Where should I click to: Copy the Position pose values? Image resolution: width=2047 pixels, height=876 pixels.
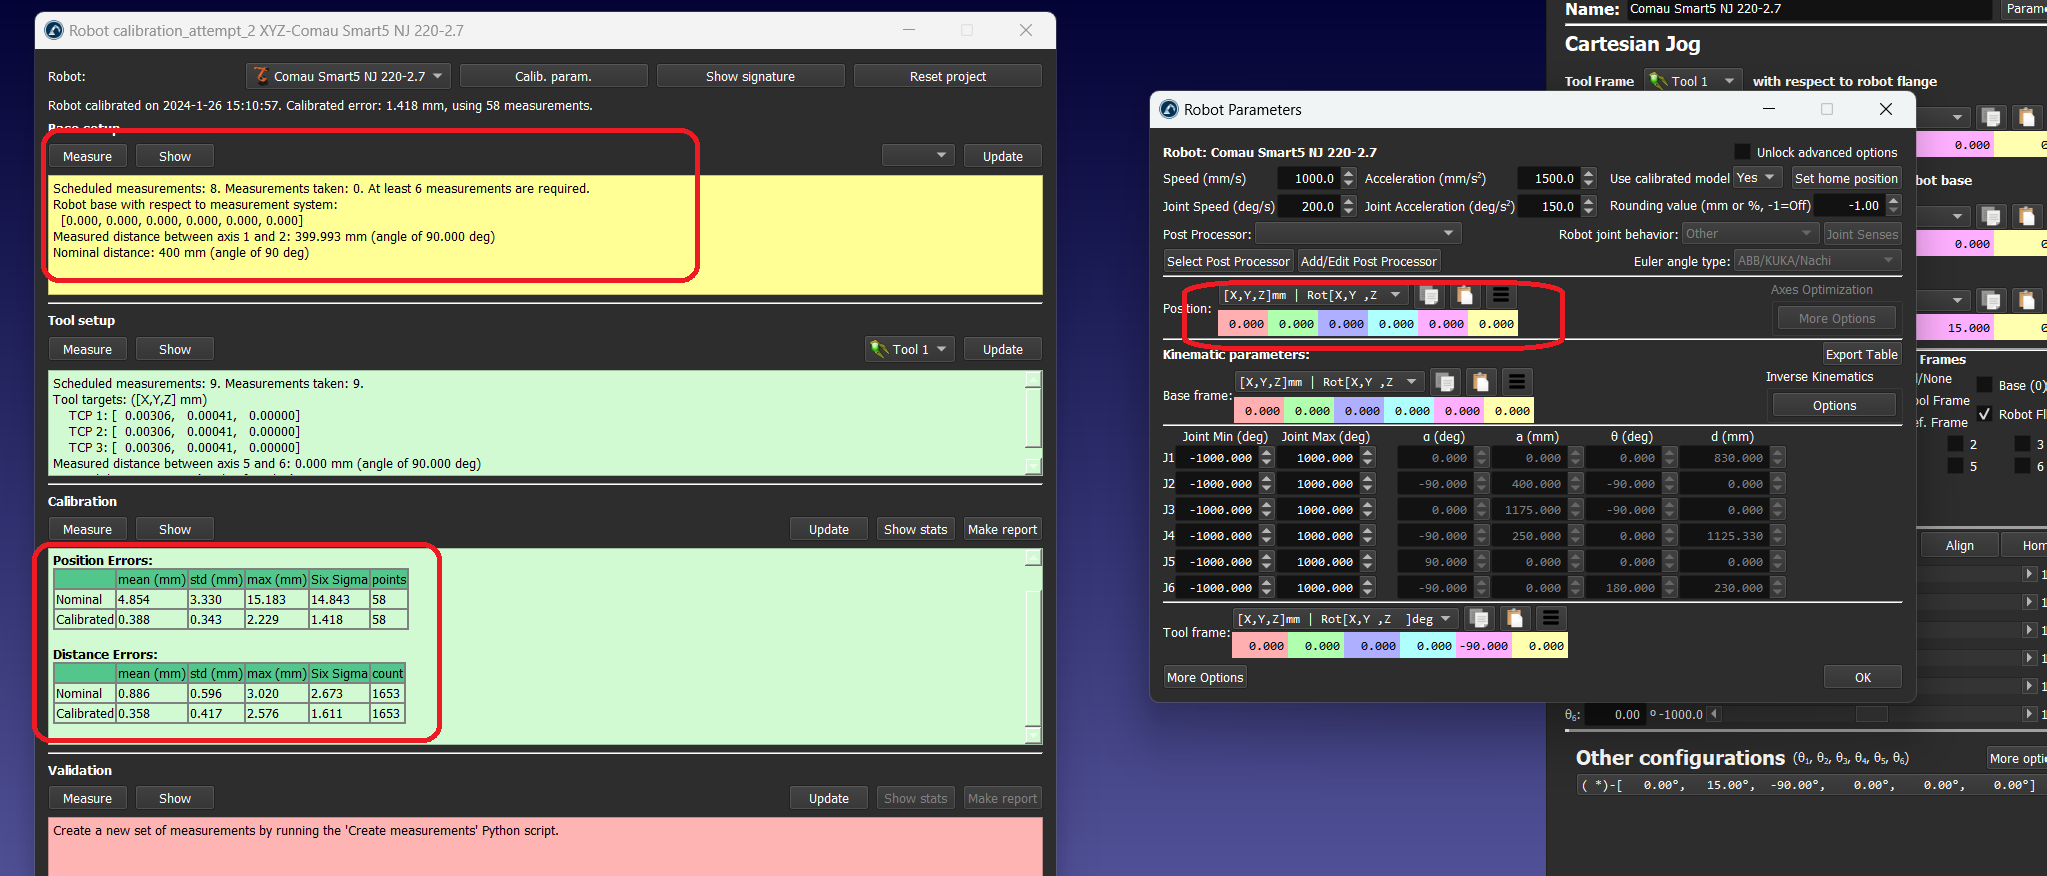coord(1429,295)
